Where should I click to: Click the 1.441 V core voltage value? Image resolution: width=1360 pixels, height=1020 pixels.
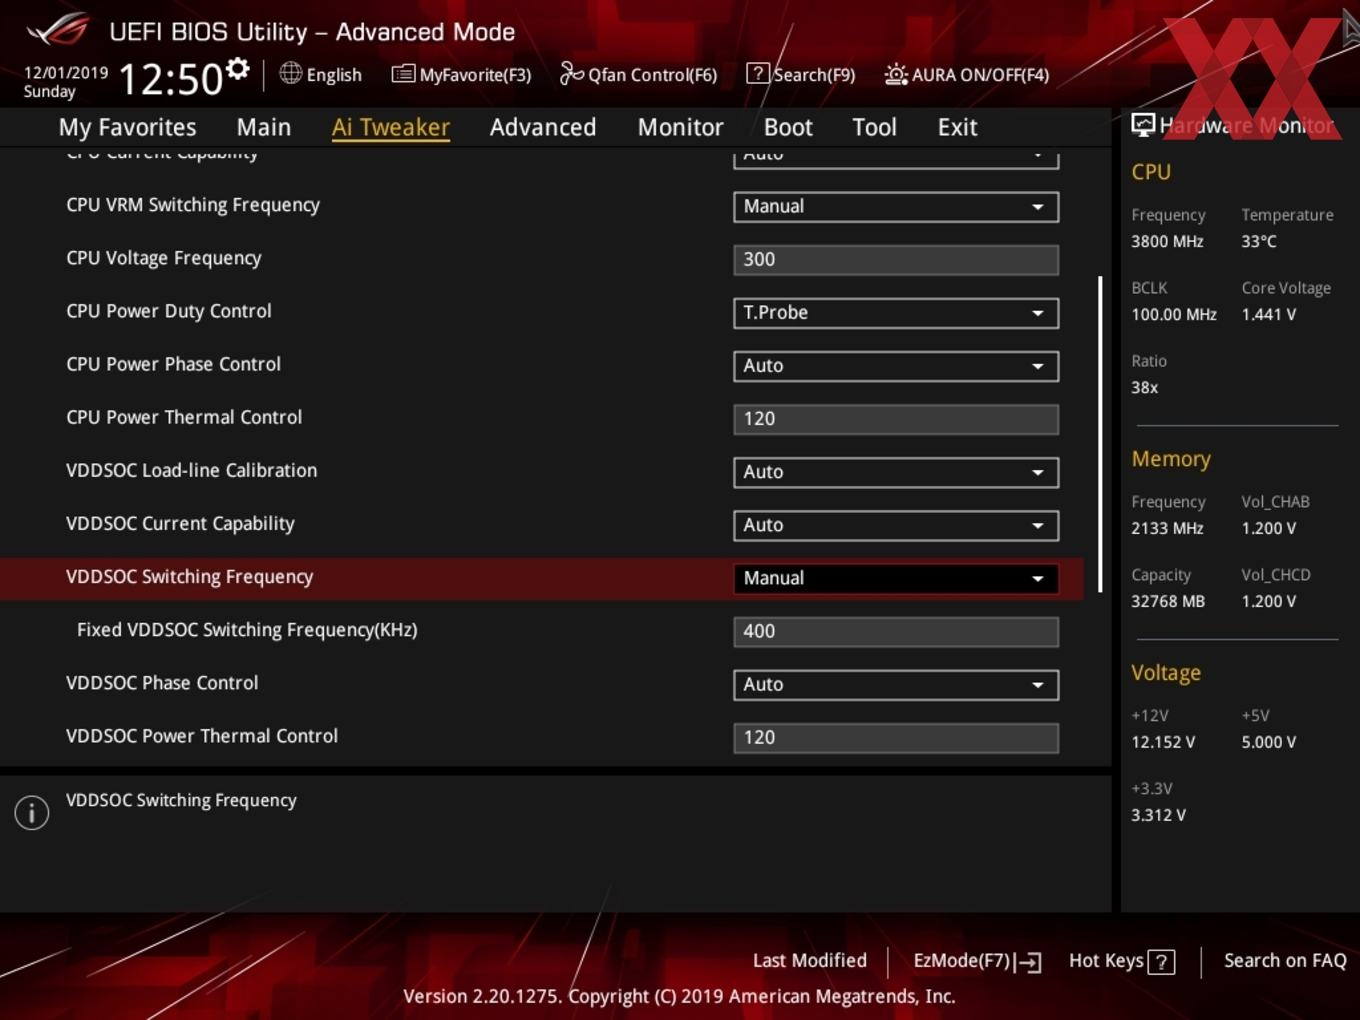(x=1268, y=314)
